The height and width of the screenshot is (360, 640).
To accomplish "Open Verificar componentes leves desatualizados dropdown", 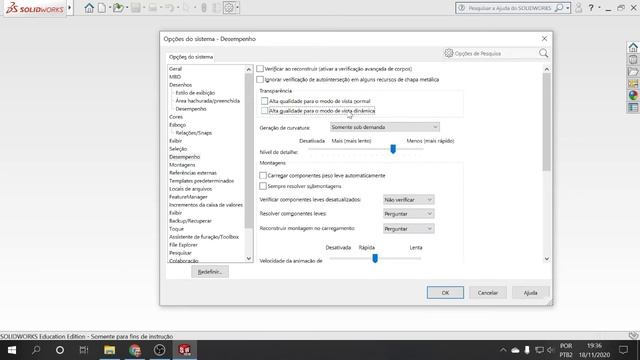I will click(408, 200).
